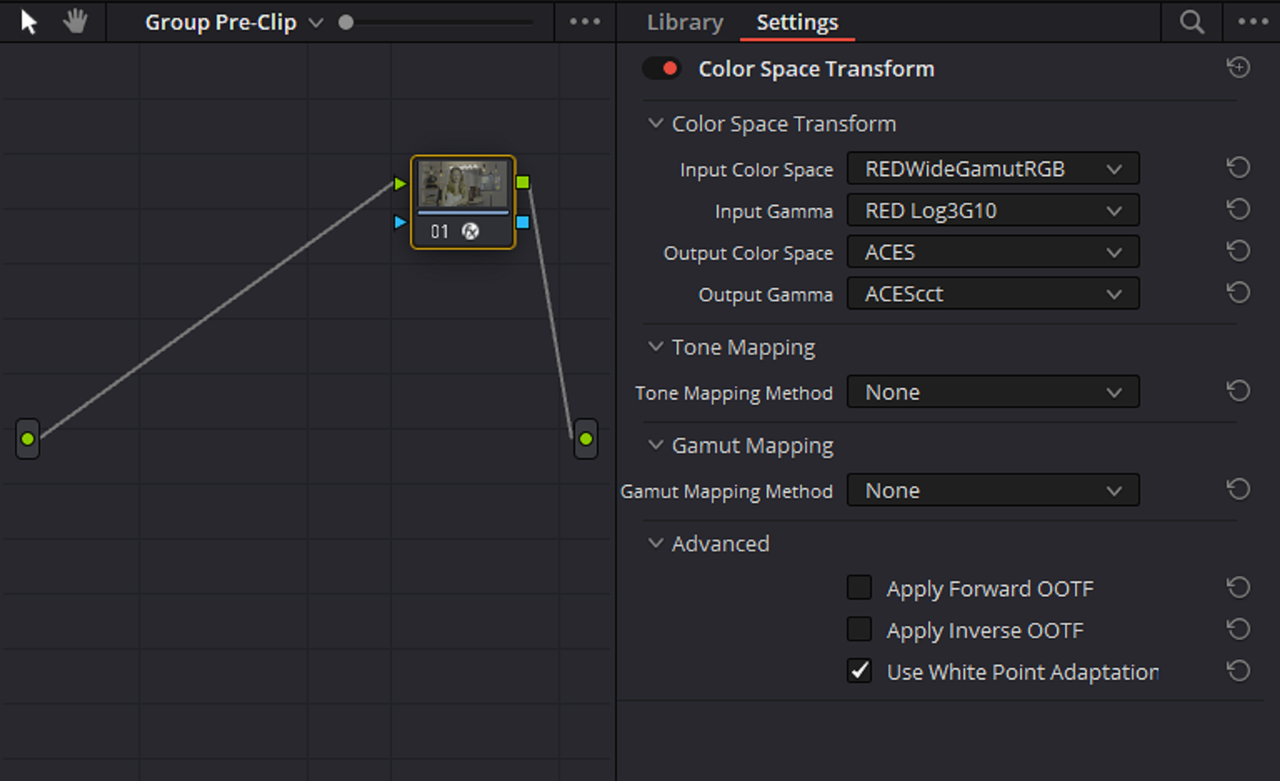Select the hand pan tool
Screen dimensions: 1280x781
(75, 22)
